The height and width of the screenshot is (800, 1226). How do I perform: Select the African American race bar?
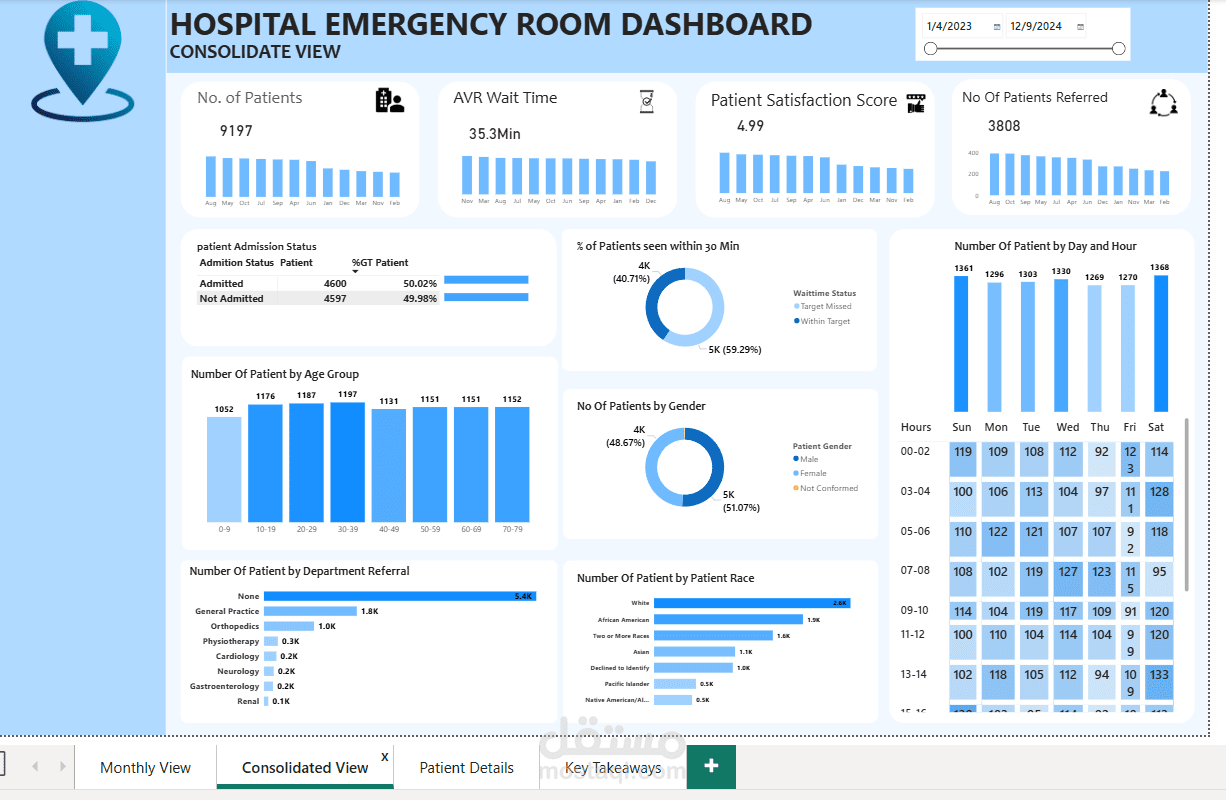[728, 620]
